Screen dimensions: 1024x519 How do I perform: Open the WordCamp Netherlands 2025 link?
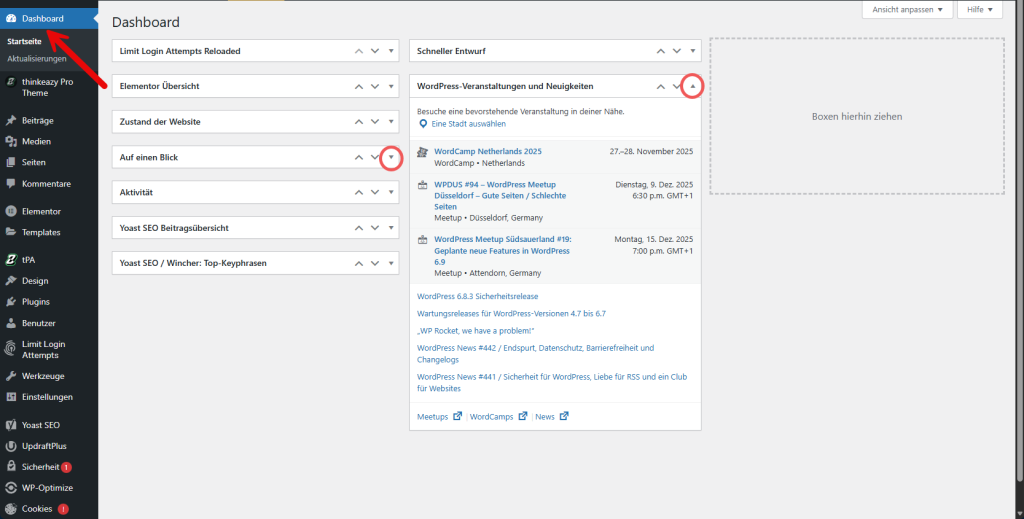pos(487,151)
